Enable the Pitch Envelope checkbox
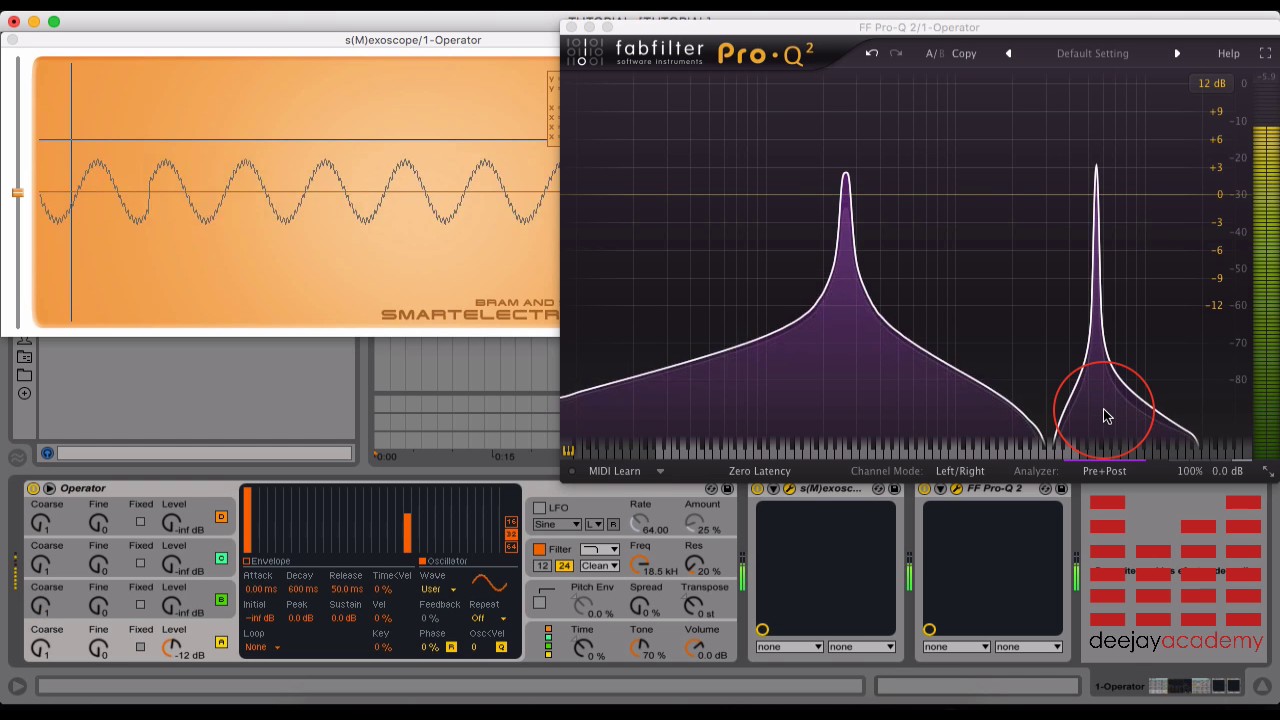Viewport: 1280px width, 720px height. [540, 601]
